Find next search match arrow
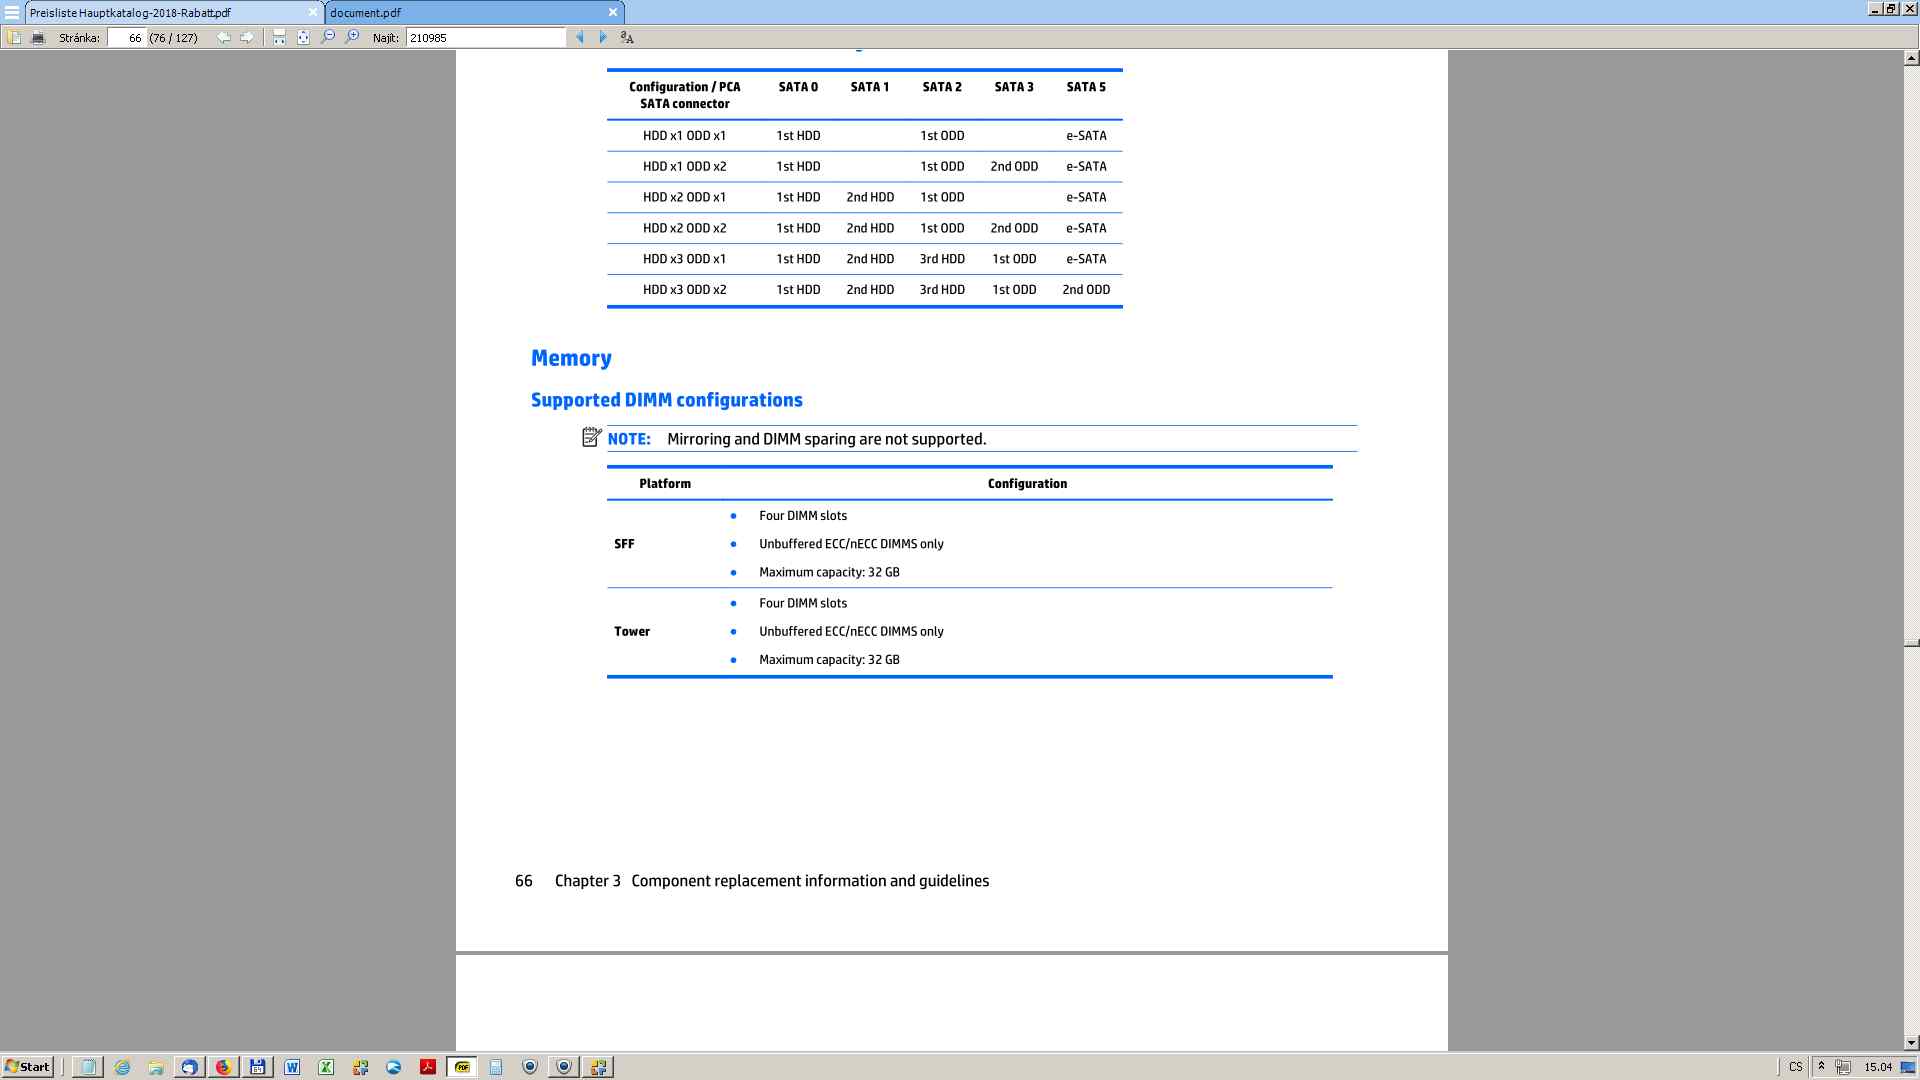This screenshot has height=1080, width=1920. tap(603, 38)
